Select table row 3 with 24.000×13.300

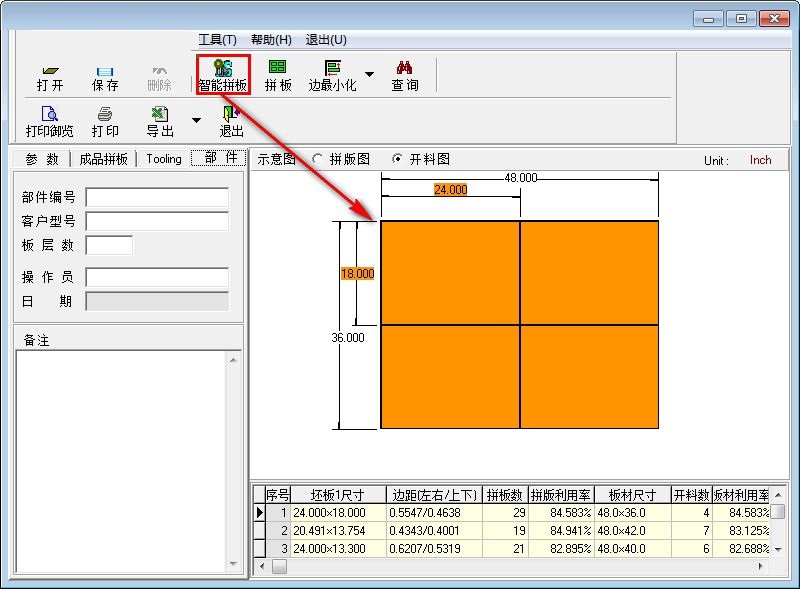click(512, 549)
